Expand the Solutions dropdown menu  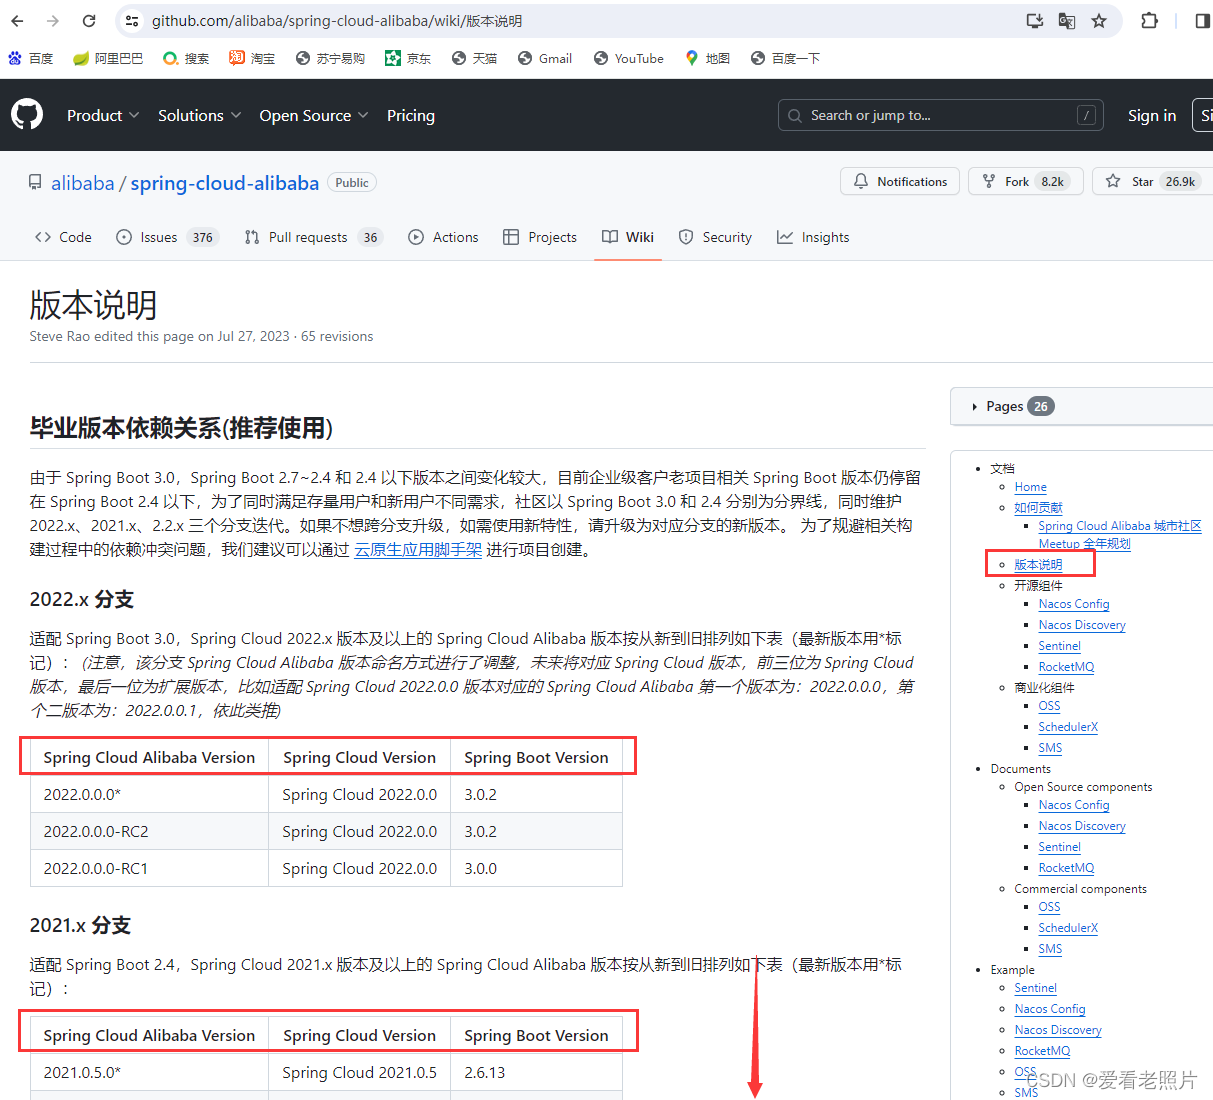coord(200,115)
